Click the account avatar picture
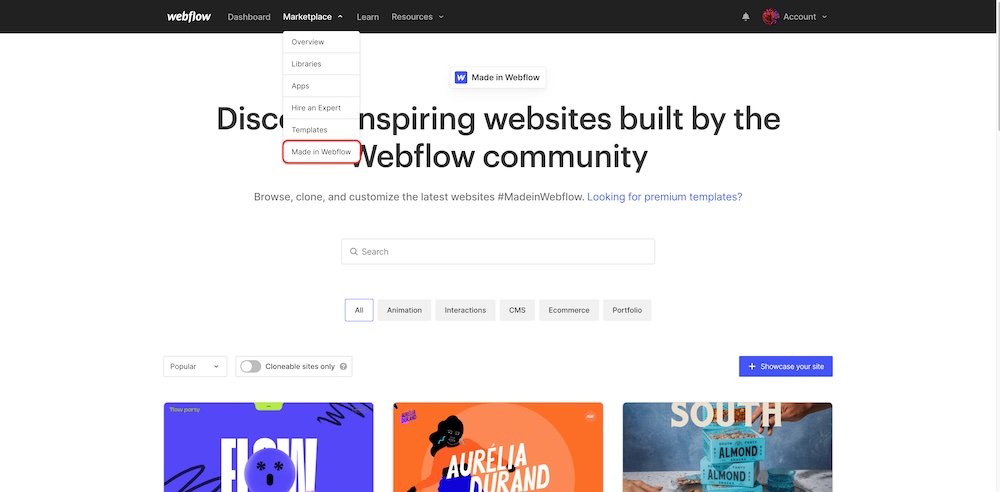 tap(770, 17)
